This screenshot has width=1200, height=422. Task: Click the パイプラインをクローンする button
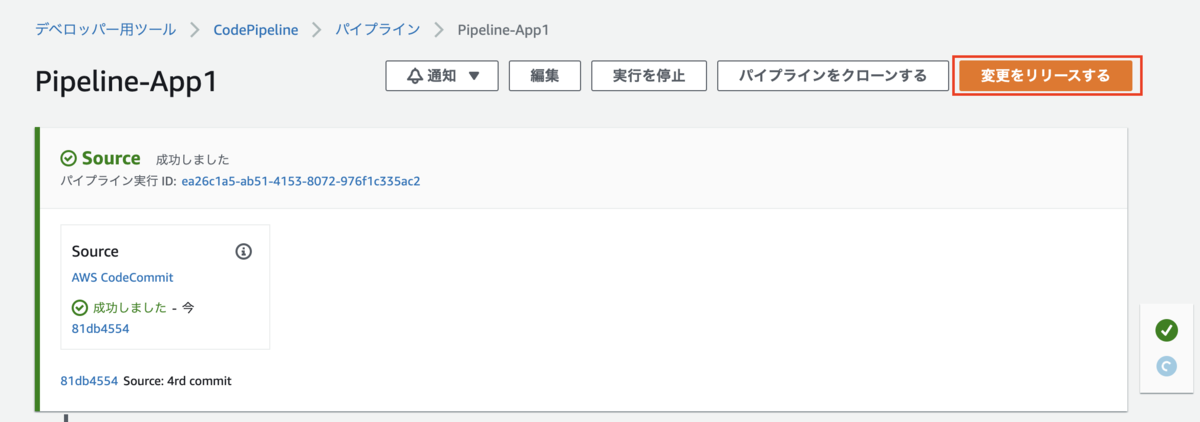point(832,76)
